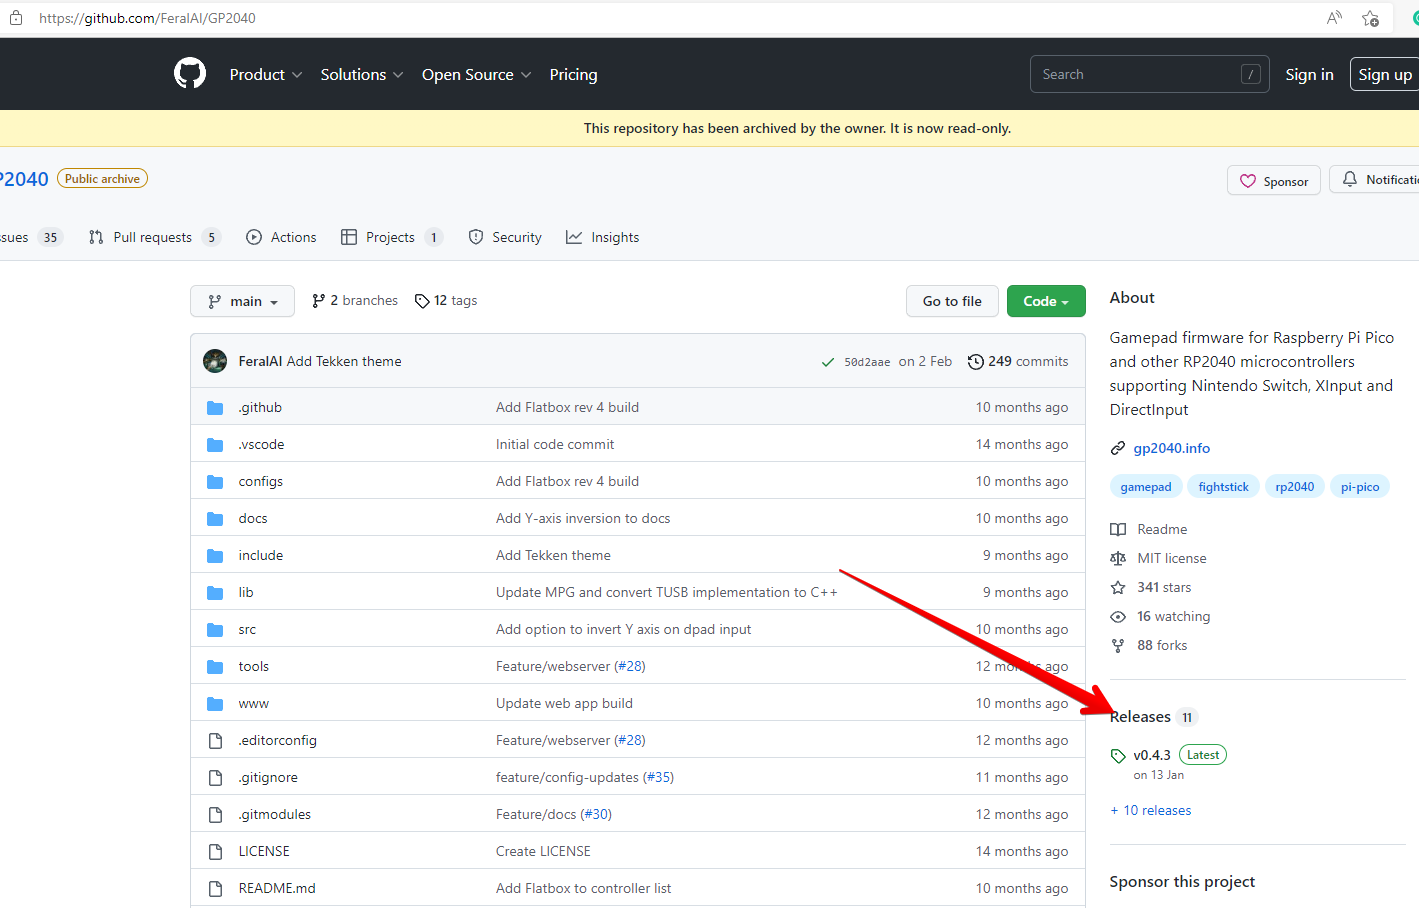Image resolution: width=1419 pixels, height=908 pixels.
Task: Click the GitHub search field
Action: (1150, 74)
